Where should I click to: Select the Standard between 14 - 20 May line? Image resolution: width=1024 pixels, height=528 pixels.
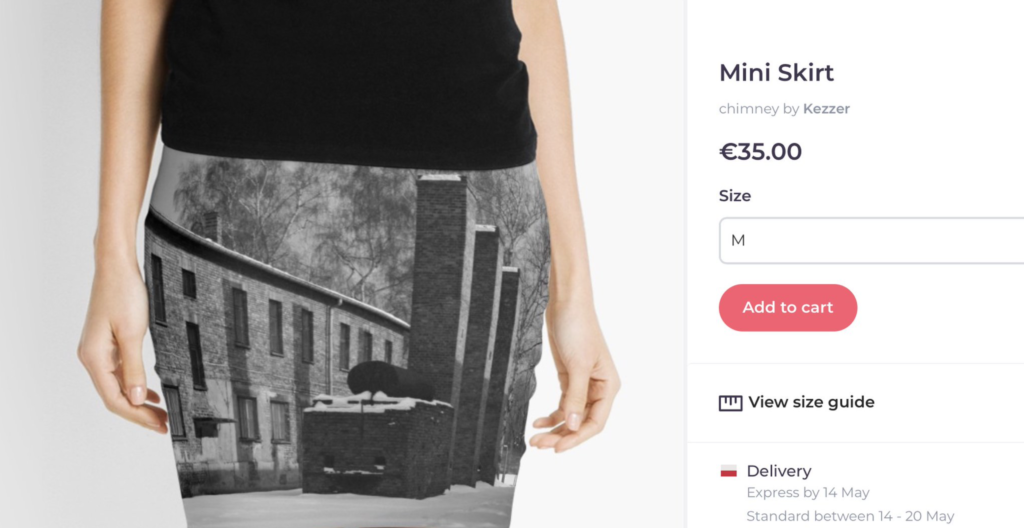pos(850,516)
